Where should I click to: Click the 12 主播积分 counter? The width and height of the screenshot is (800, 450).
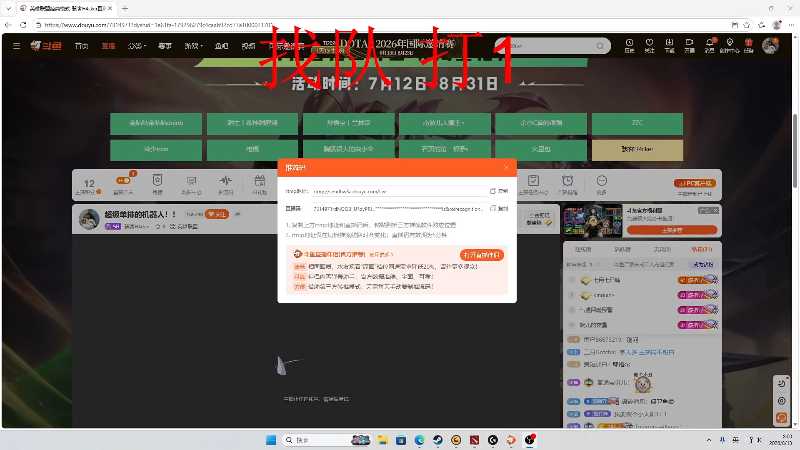(x=89, y=186)
